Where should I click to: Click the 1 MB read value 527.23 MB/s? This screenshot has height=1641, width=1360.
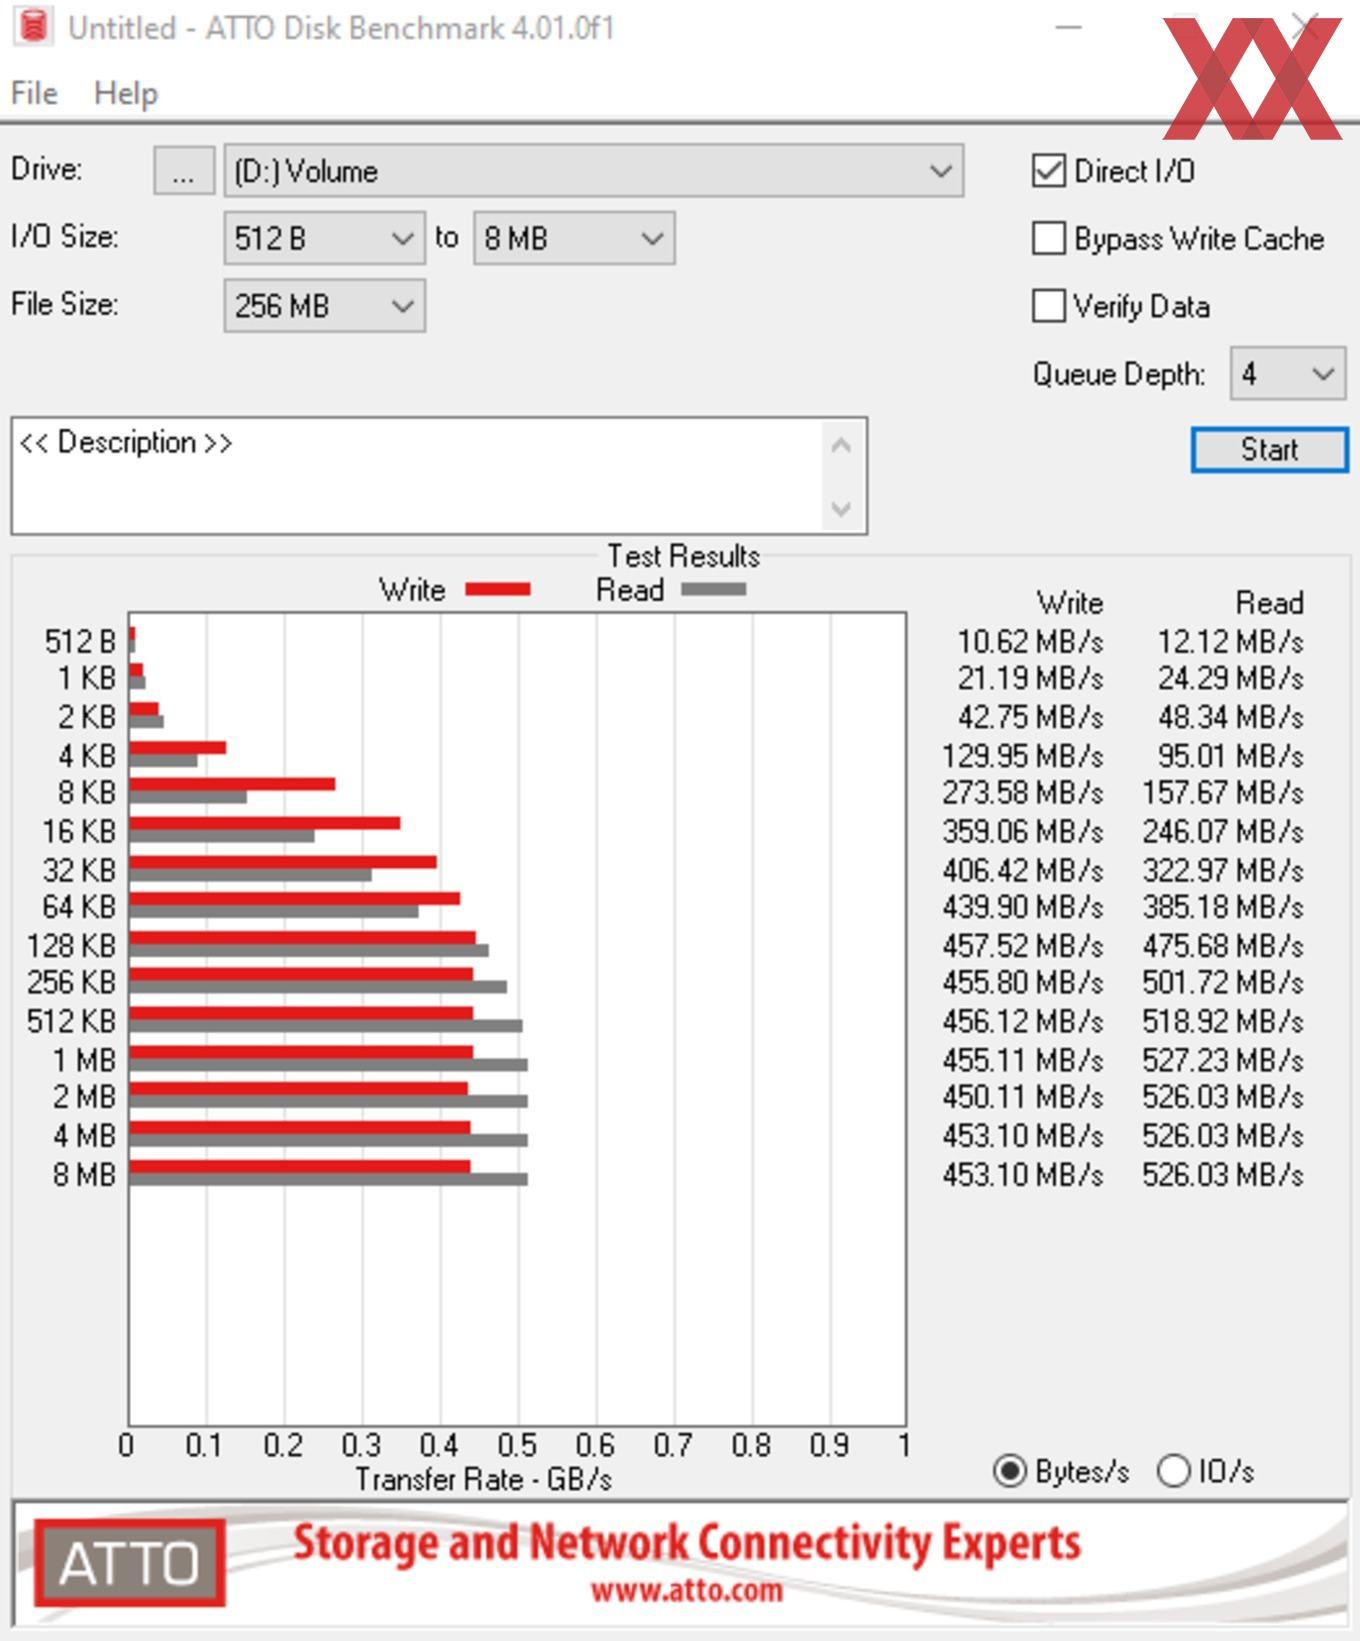1223,1060
